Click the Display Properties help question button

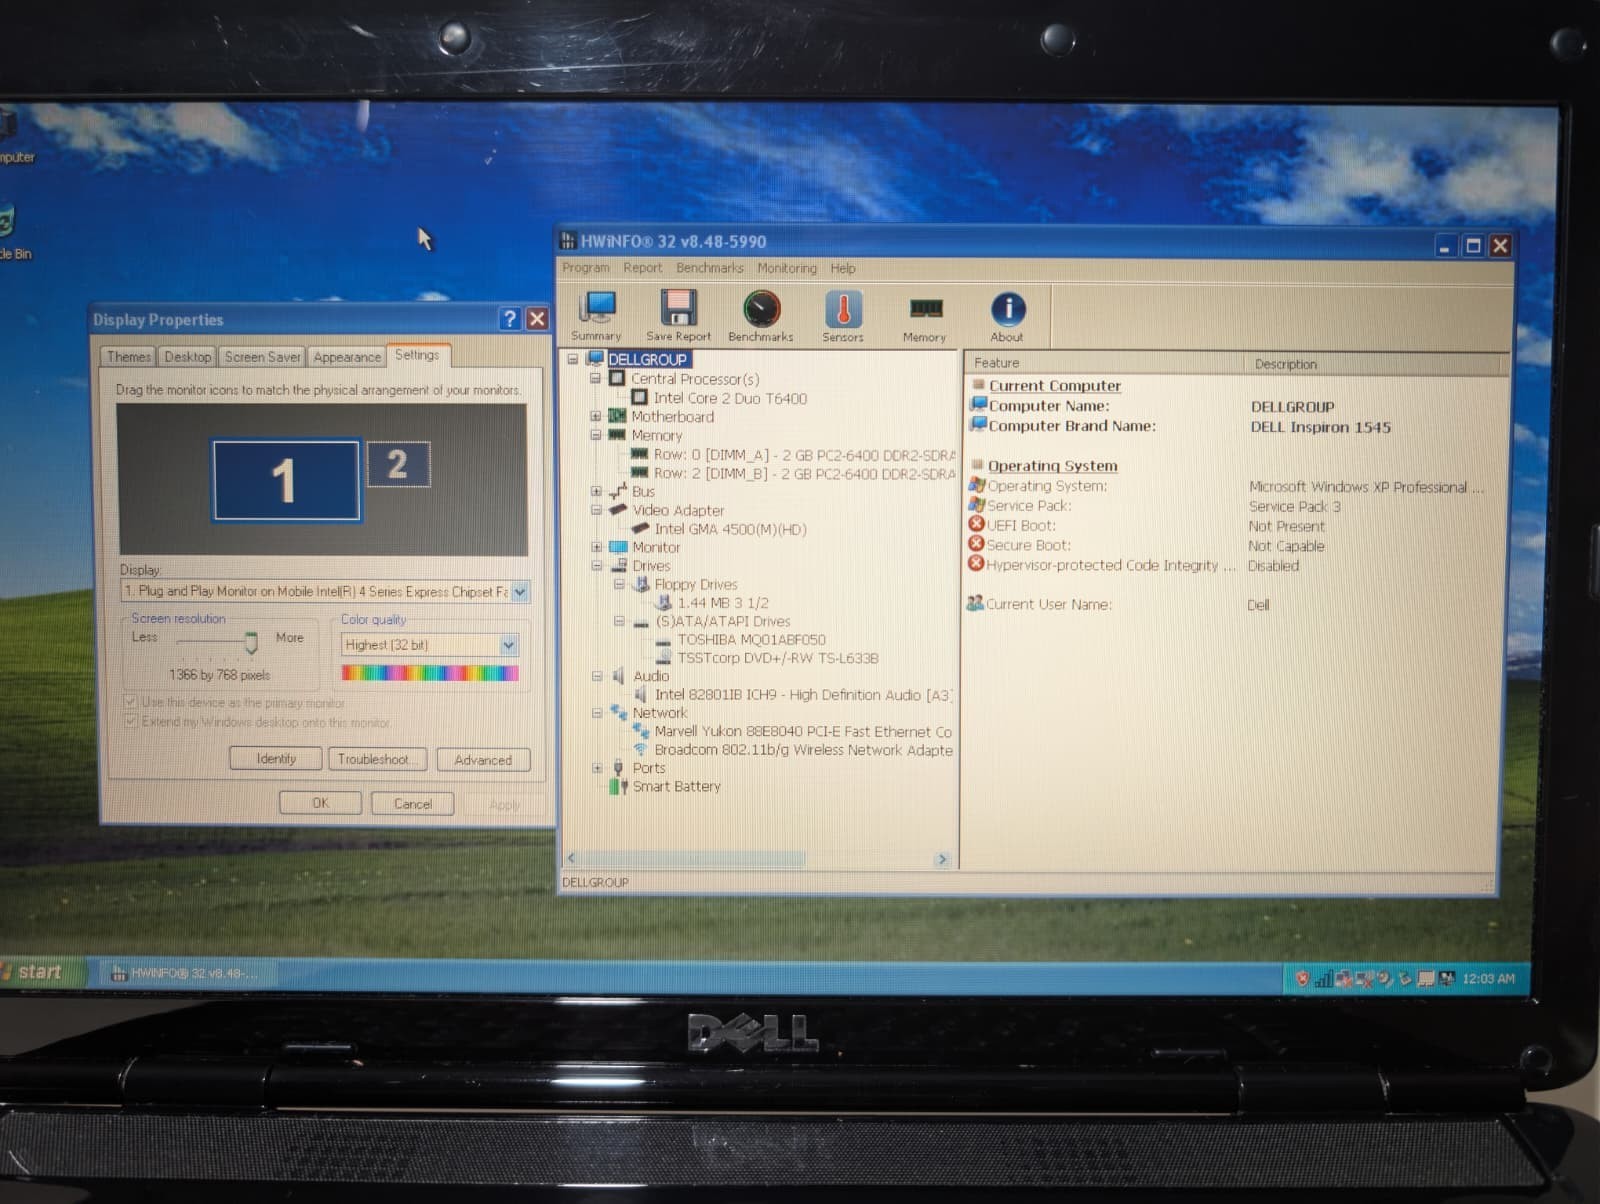(x=509, y=319)
